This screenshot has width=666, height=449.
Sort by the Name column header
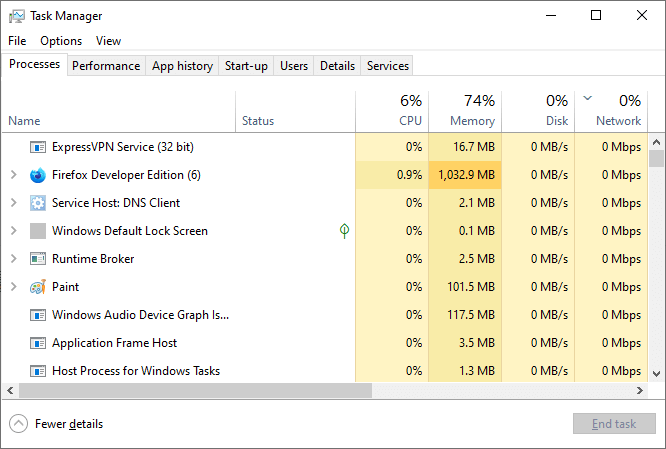tap(119, 112)
